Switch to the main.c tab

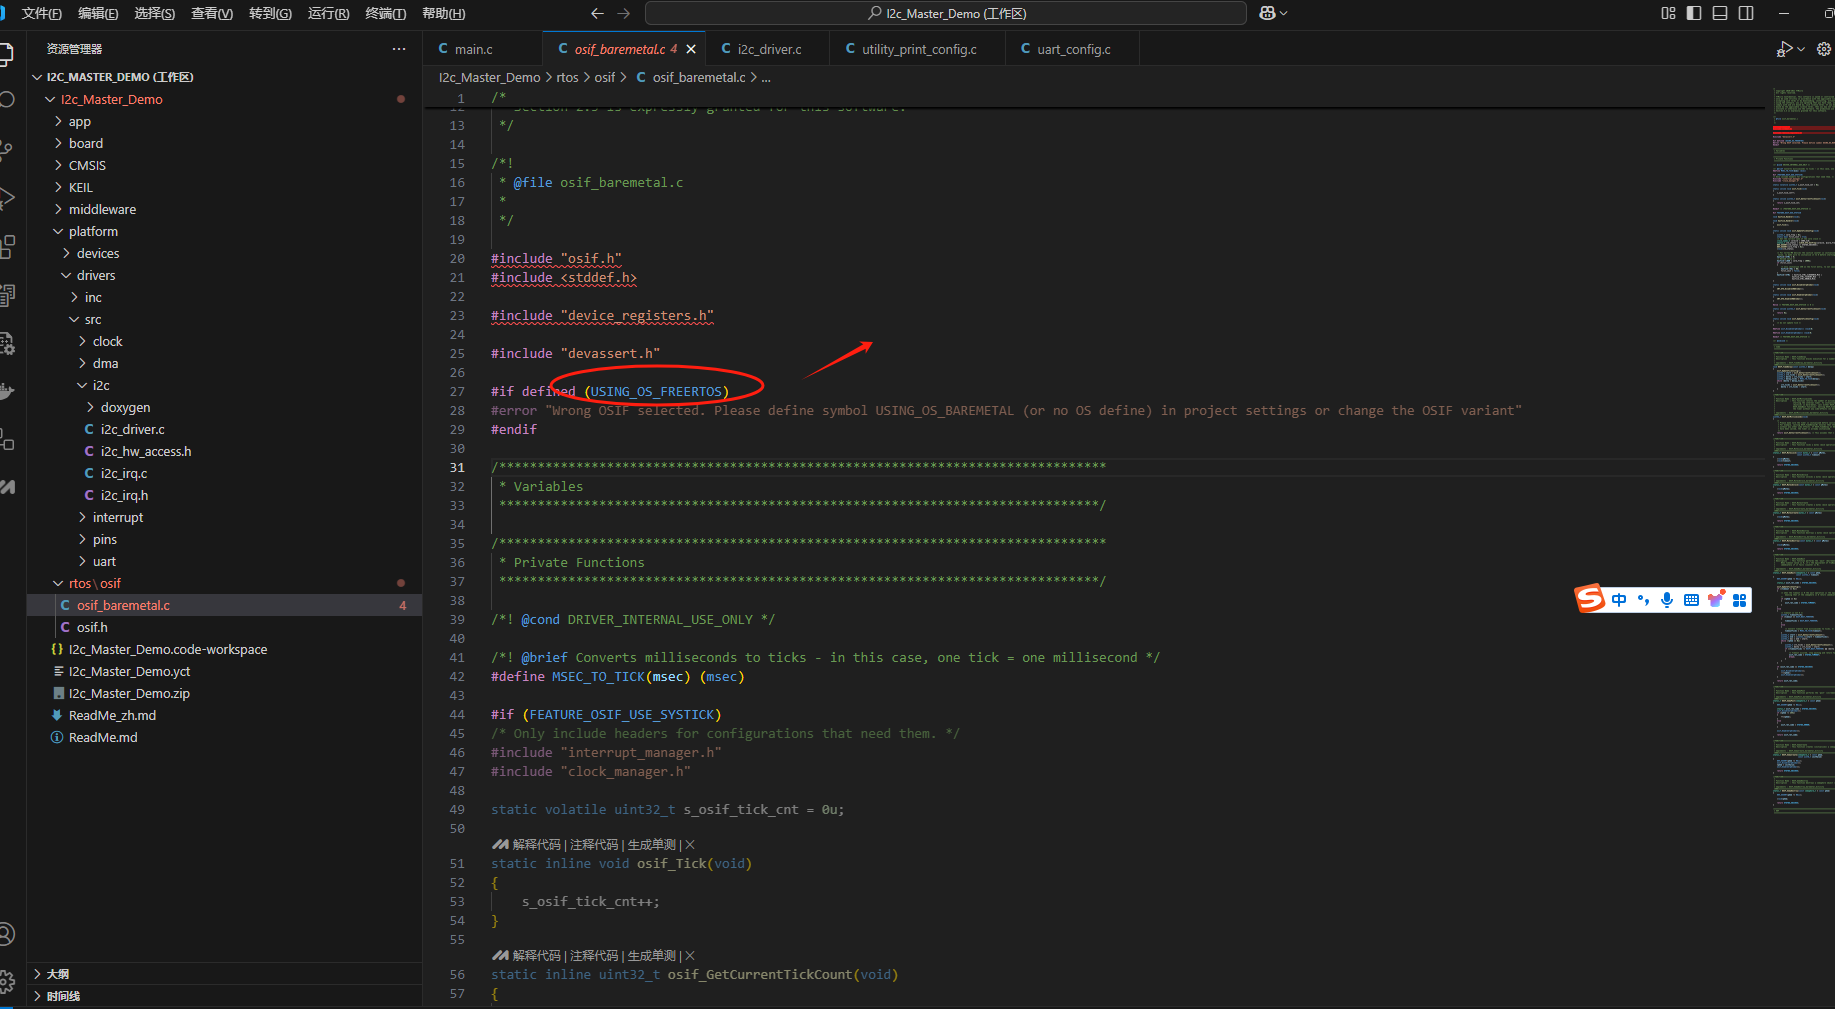[x=482, y=49]
